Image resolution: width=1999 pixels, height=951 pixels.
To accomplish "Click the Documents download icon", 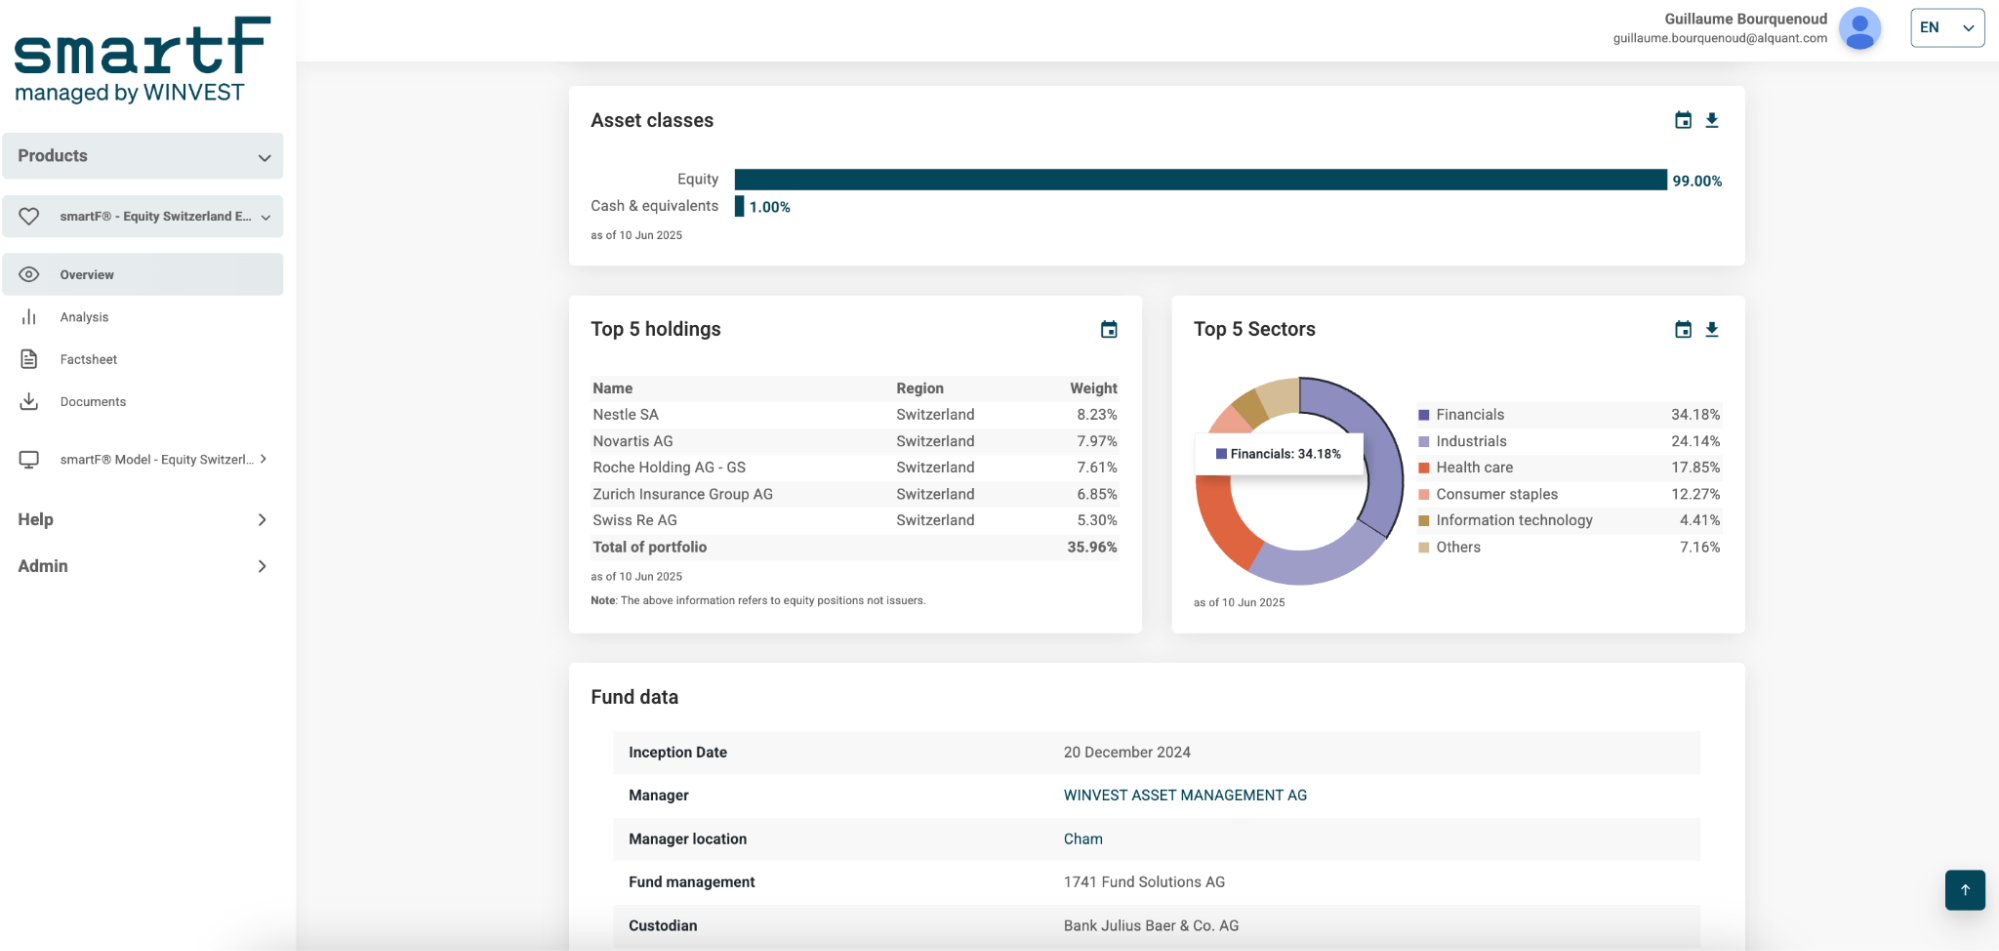I will [29, 401].
